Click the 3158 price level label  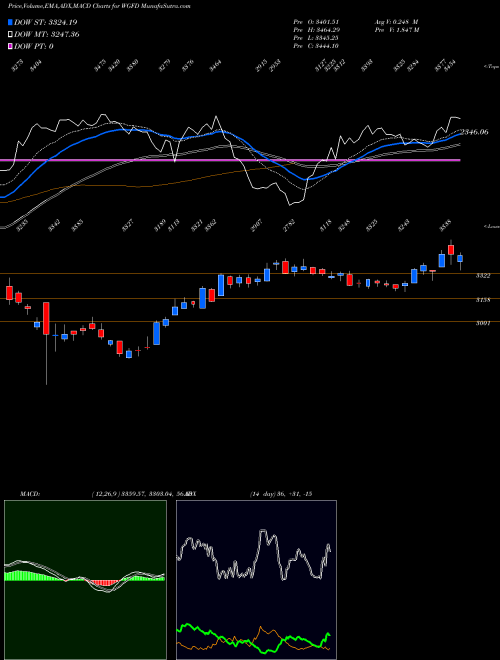point(483,300)
